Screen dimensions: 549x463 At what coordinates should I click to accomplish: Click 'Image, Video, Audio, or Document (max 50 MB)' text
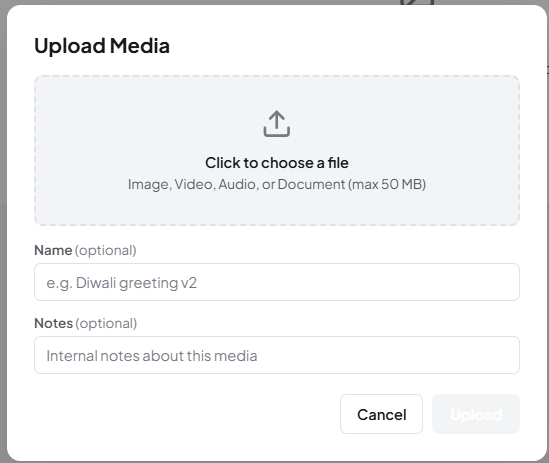pos(277,184)
